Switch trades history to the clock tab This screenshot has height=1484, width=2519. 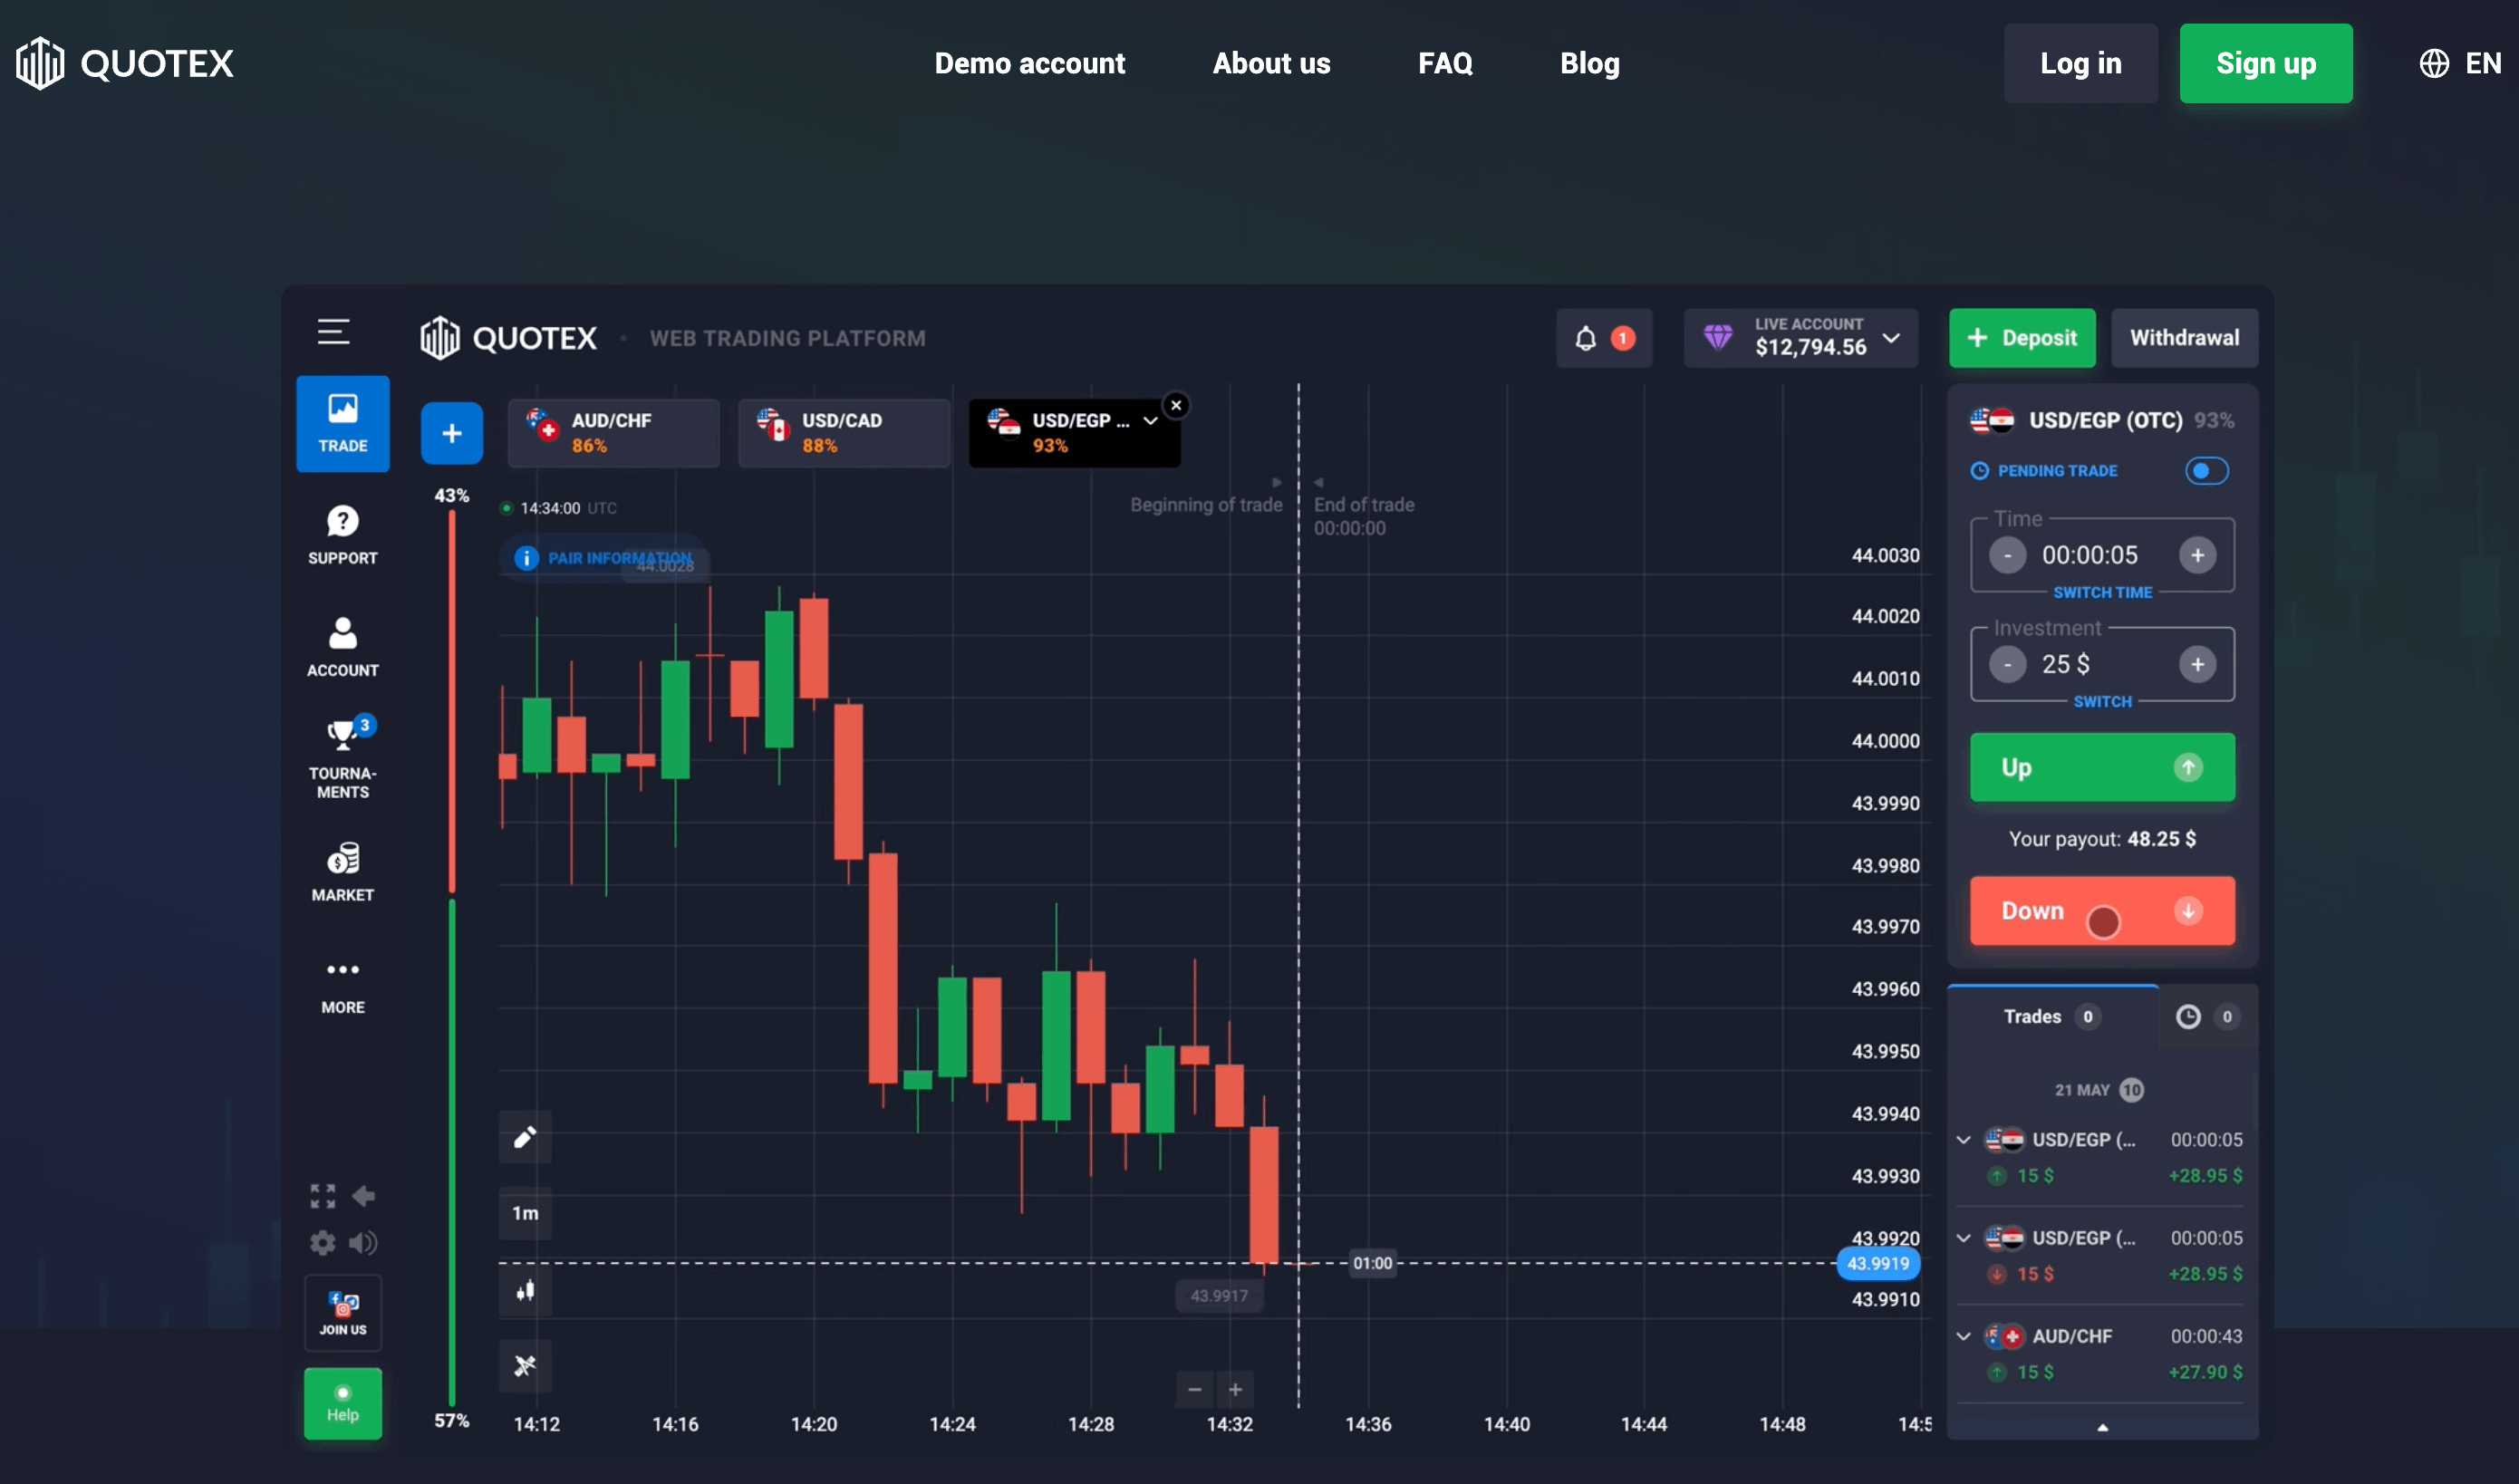(x=2189, y=1016)
